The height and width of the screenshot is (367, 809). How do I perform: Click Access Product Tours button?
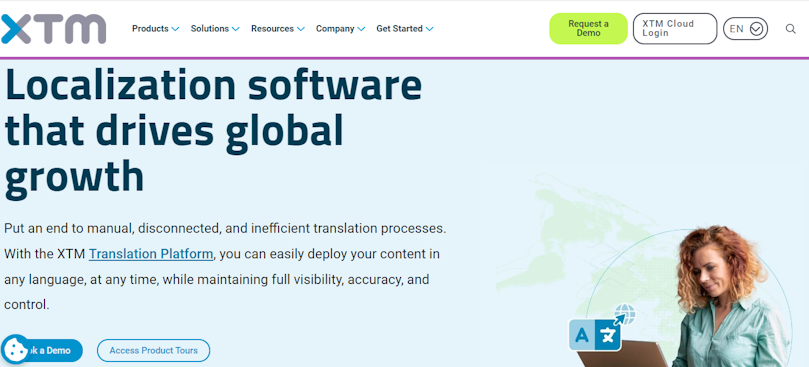click(x=153, y=350)
